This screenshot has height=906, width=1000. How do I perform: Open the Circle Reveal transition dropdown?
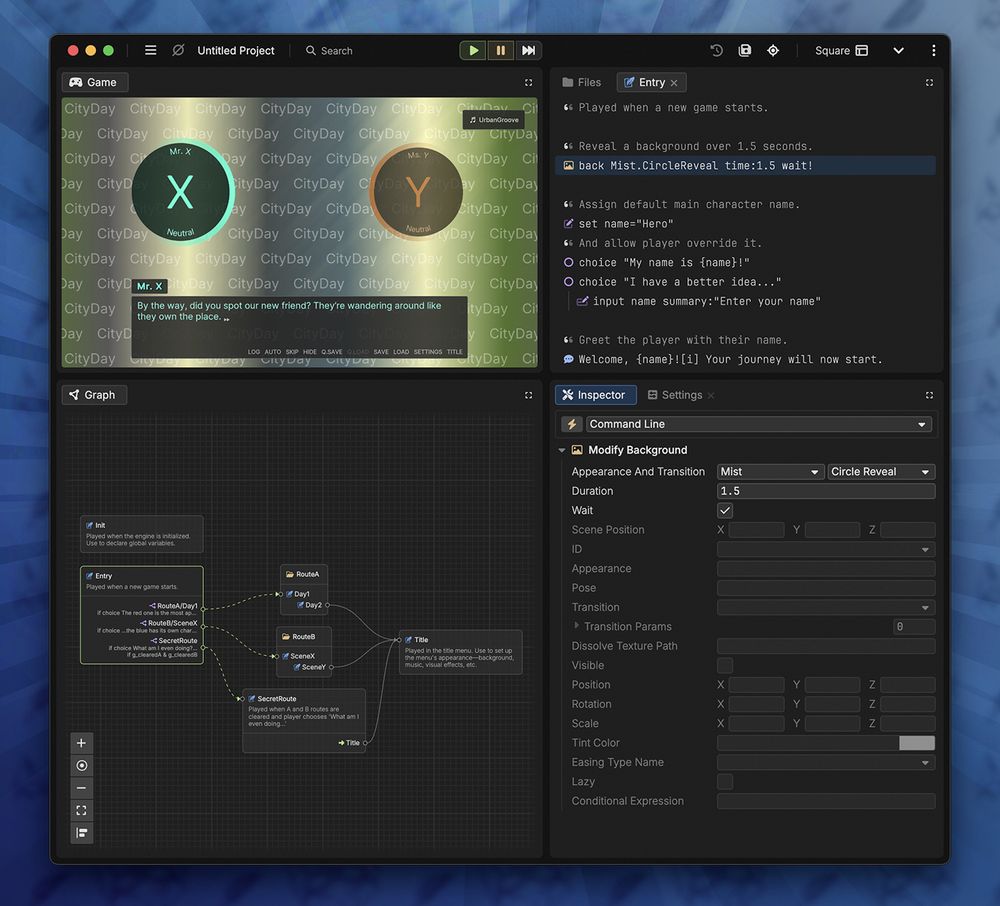click(881, 472)
